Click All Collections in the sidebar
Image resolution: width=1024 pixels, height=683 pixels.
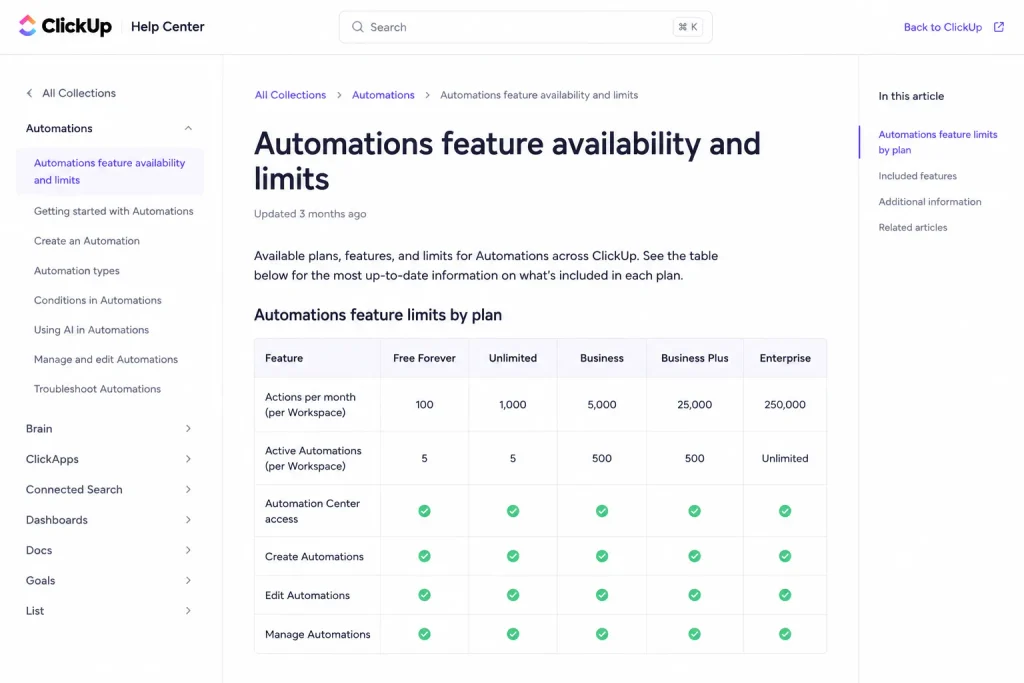[x=79, y=93]
